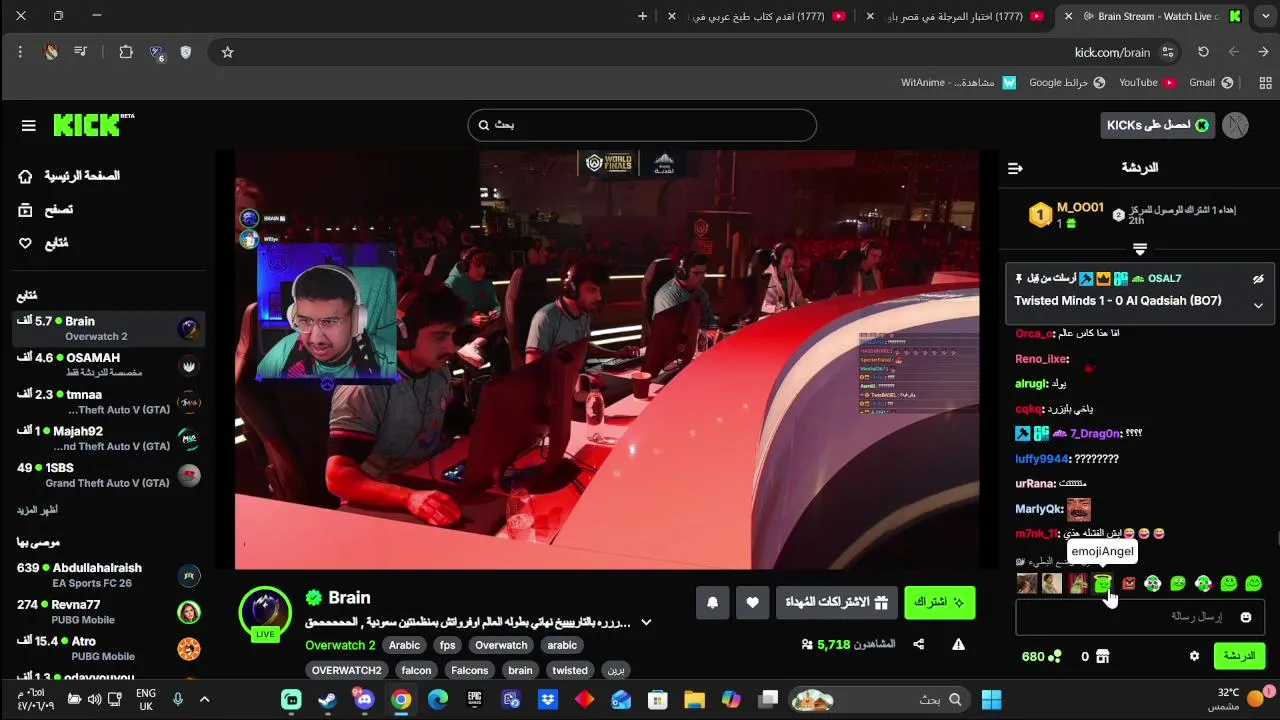
Task: Collapse the pinned Twisted Minds message
Action: (x=1258, y=306)
